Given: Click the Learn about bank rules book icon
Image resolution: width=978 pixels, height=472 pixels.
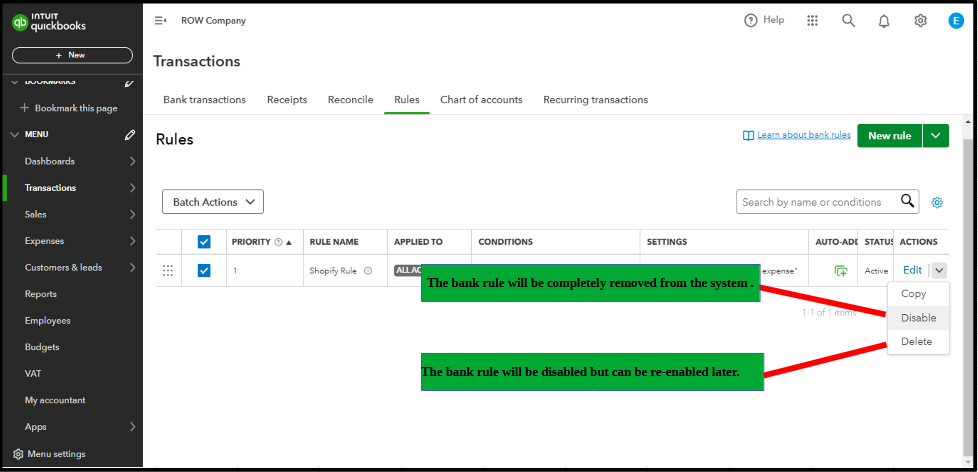Looking at the screenshot, I should [x=748, y=135].
